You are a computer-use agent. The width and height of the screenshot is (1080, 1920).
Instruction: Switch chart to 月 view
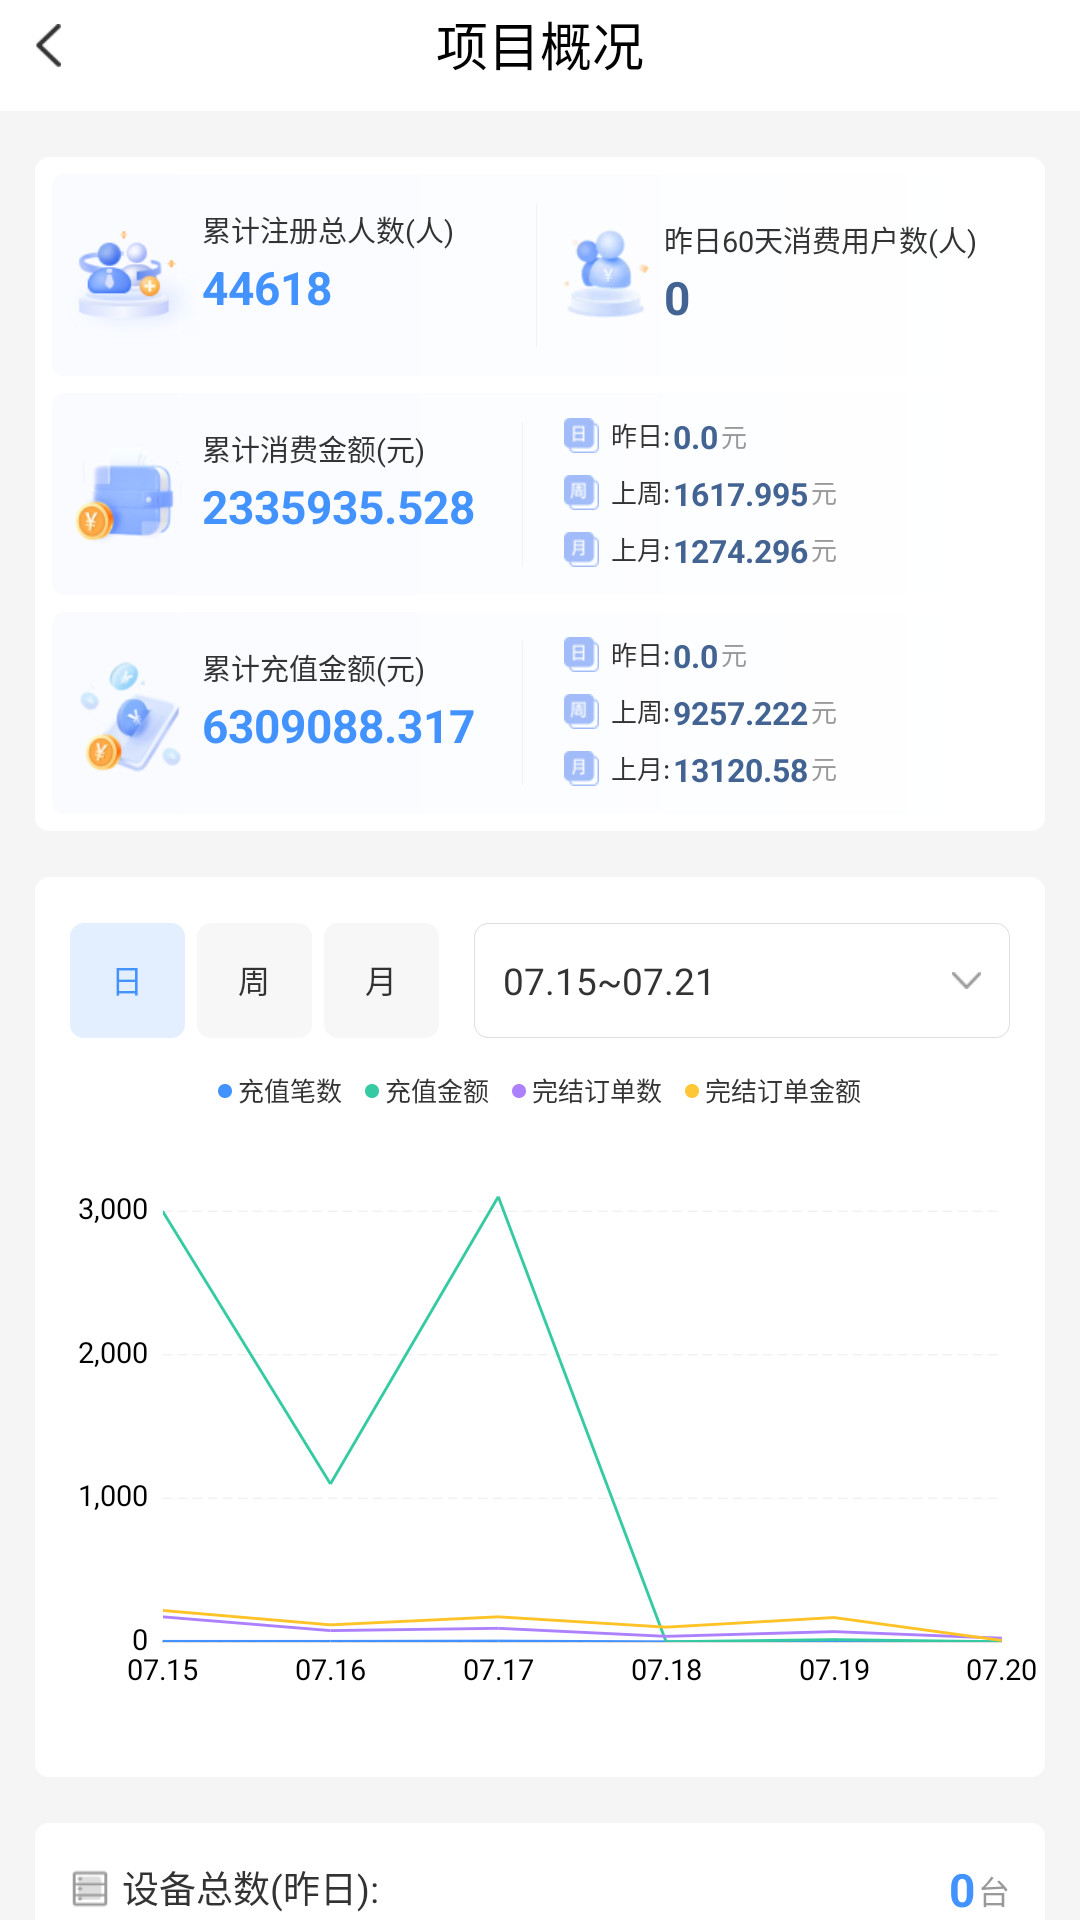tap(381, 981)
